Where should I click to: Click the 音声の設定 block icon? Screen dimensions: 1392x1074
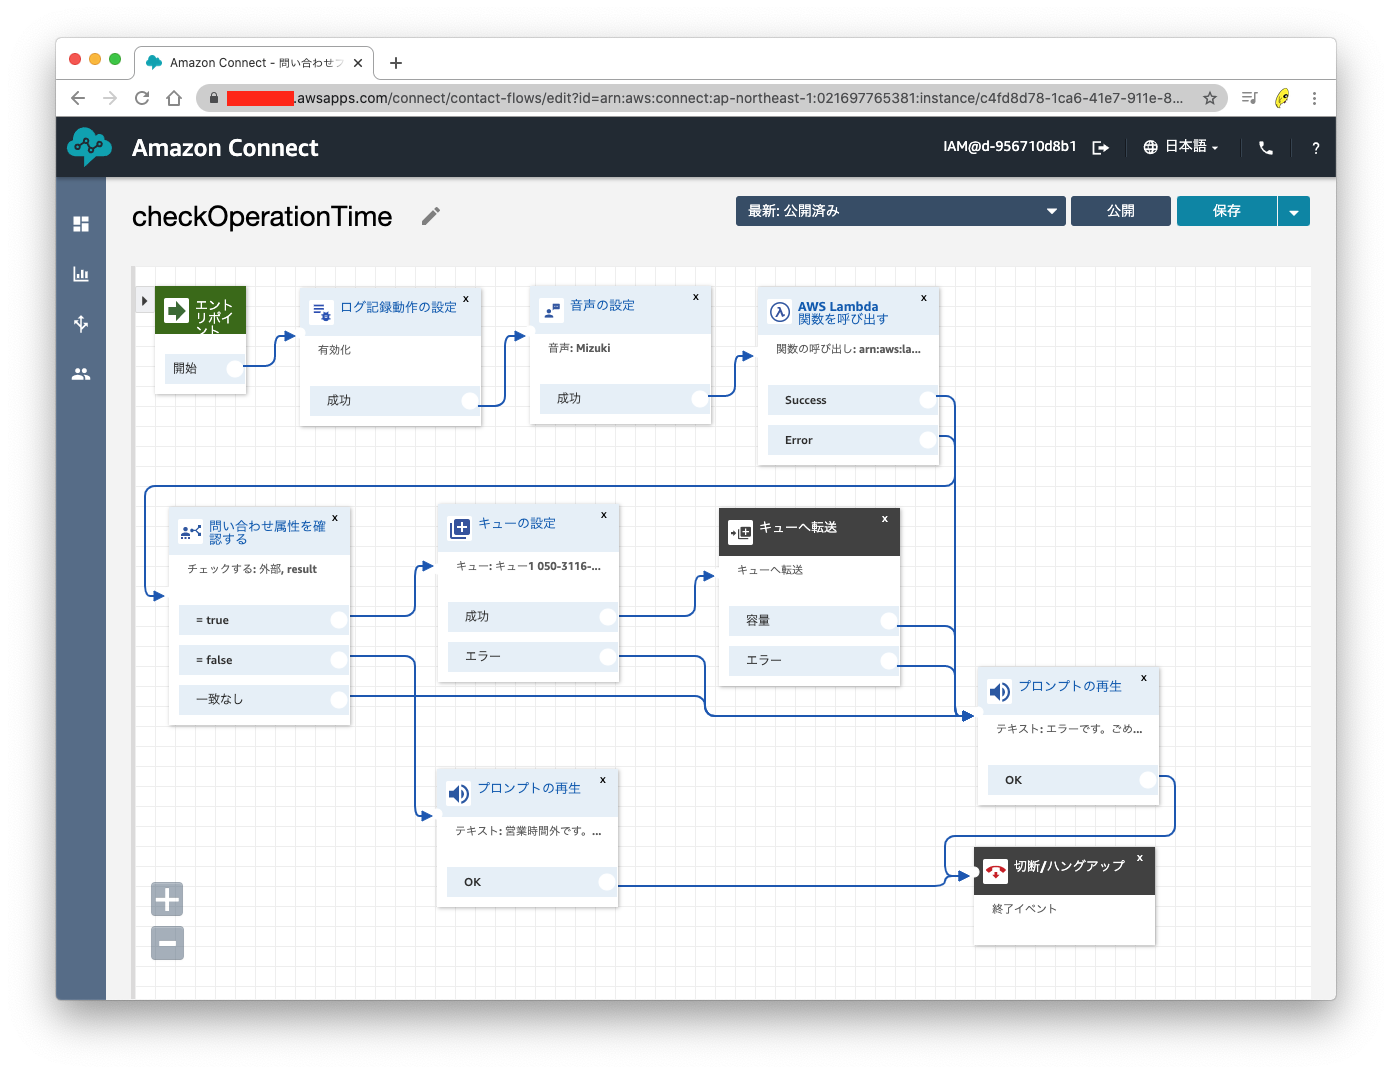click(551, 311)
